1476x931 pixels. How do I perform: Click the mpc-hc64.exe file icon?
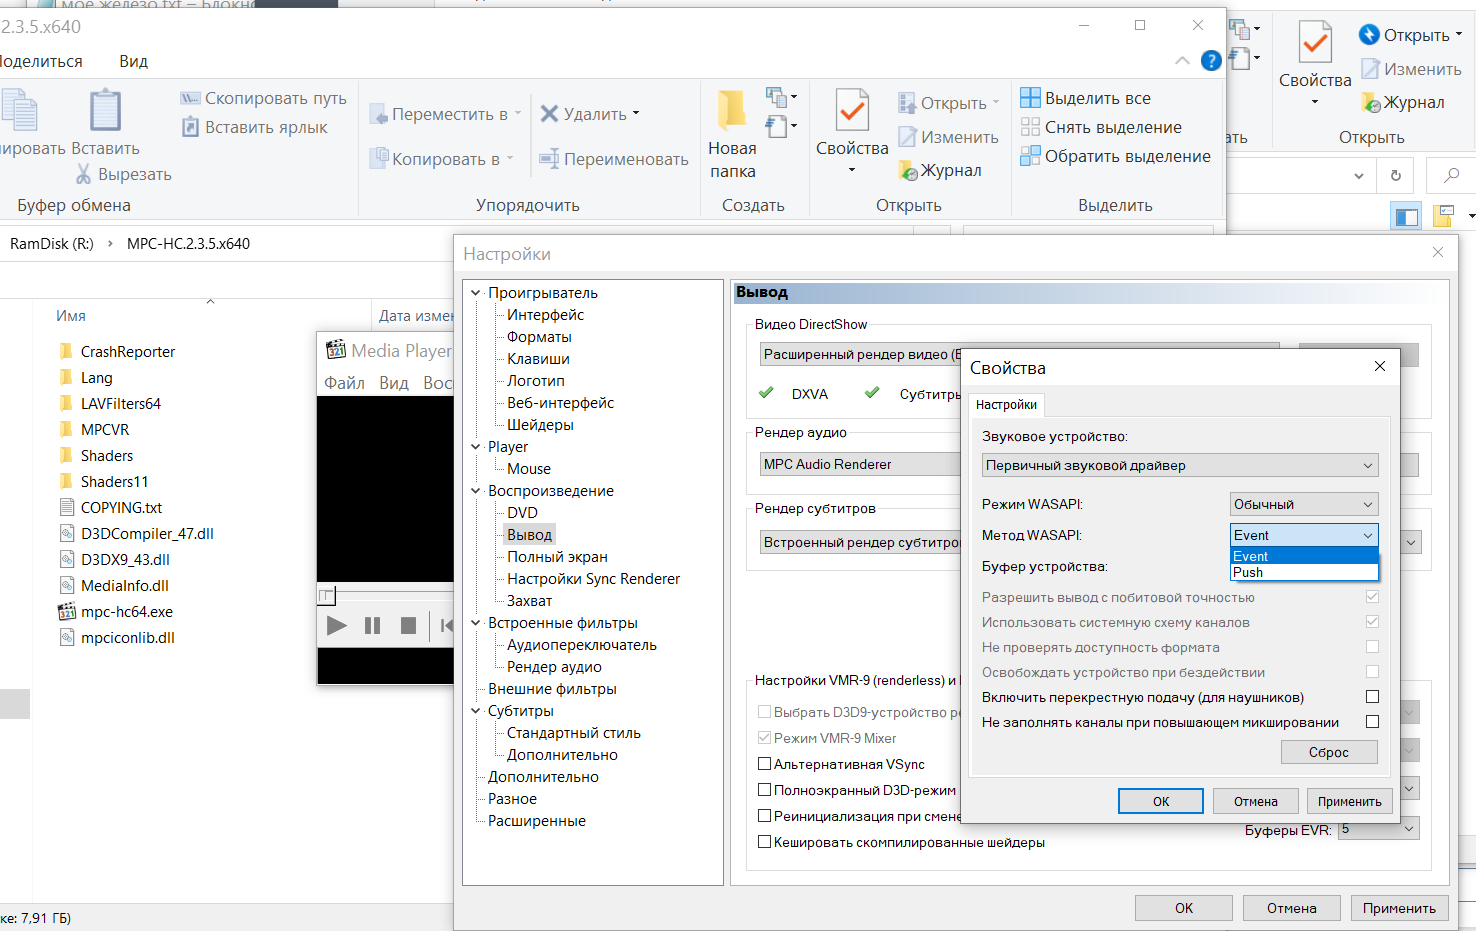tap(67, 612)
